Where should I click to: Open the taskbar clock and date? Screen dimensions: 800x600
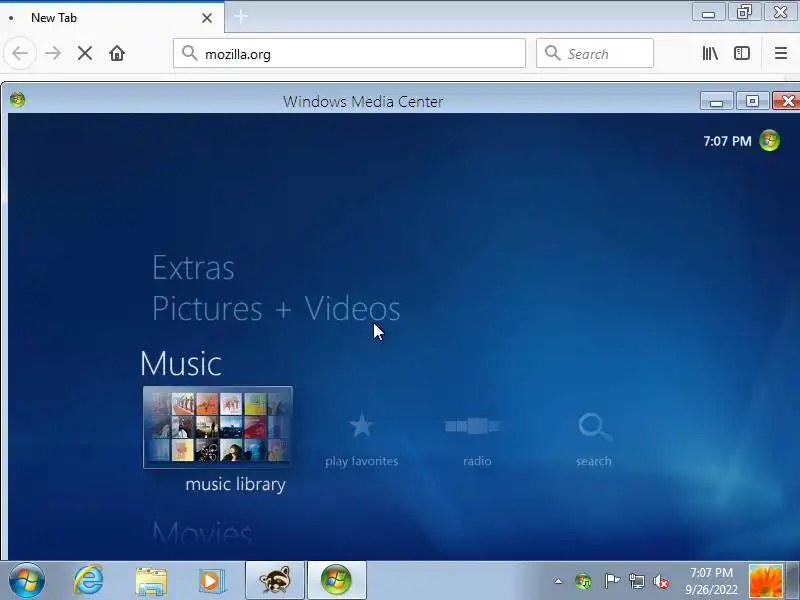coord(711,581)
